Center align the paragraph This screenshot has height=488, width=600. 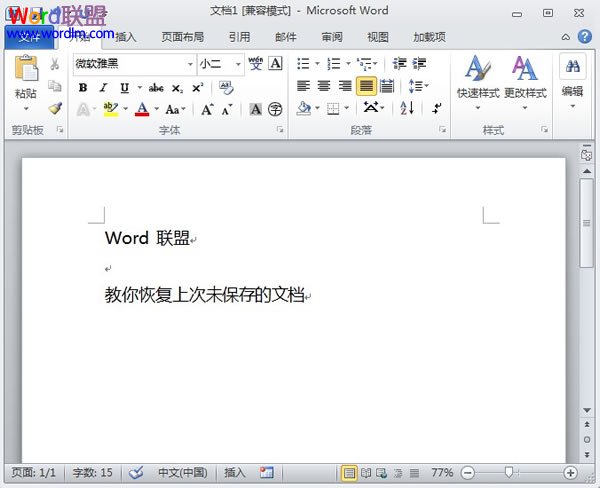pyautogui.click(x=324, y=86)
